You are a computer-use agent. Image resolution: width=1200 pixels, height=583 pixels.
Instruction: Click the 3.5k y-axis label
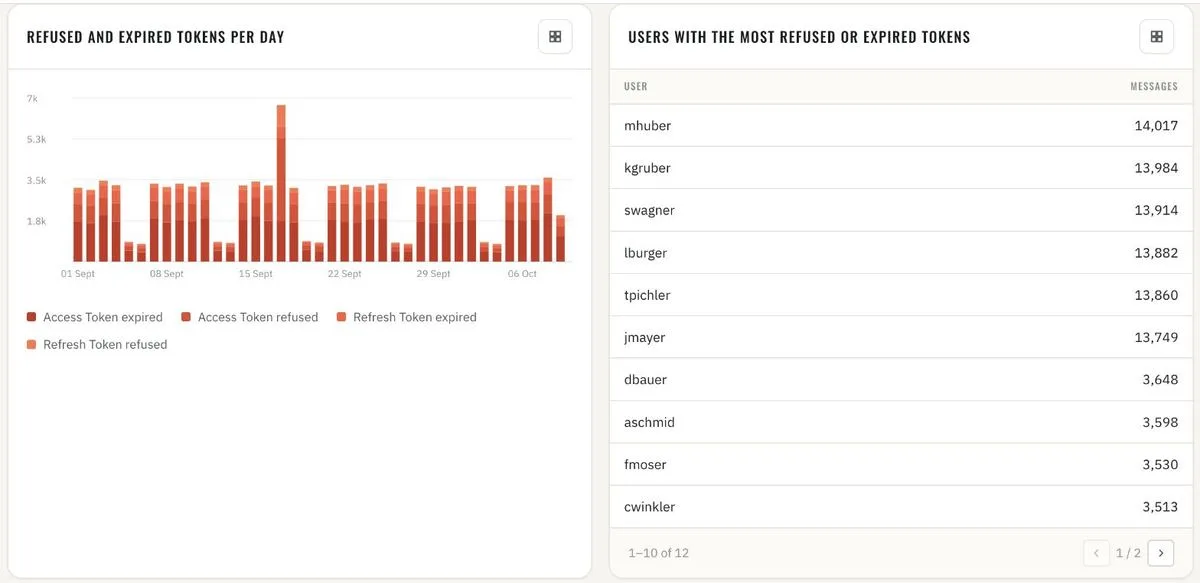tap(36, 180)
